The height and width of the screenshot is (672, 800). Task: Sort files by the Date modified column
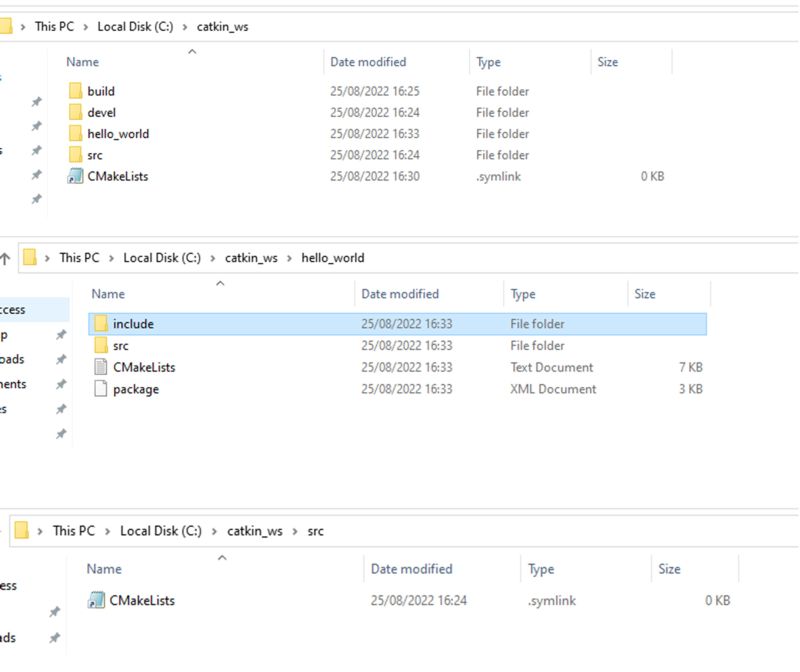coord(370,62)
